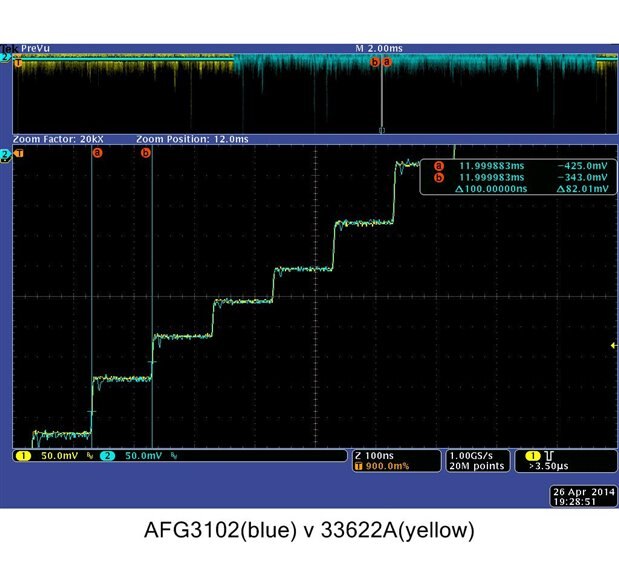
Task: Click cursor a badge in readout box
Action: [x=439, y=166]
